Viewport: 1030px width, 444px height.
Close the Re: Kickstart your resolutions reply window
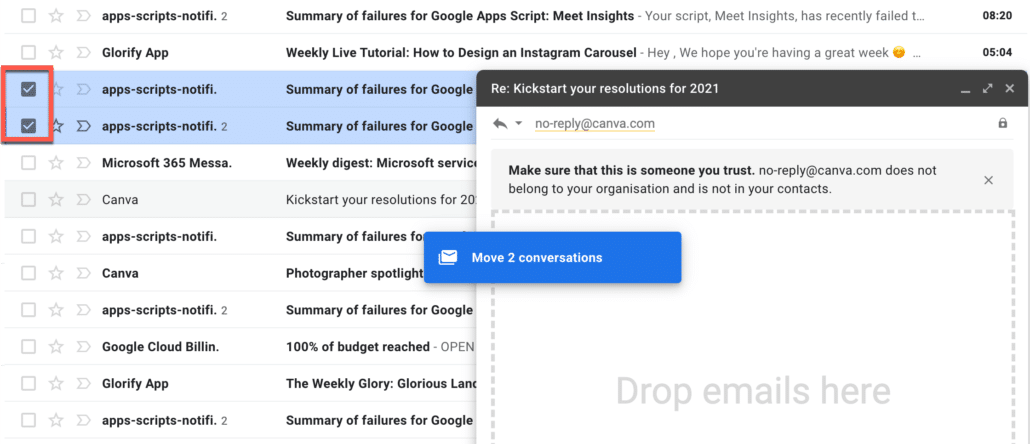point(1010,89)
